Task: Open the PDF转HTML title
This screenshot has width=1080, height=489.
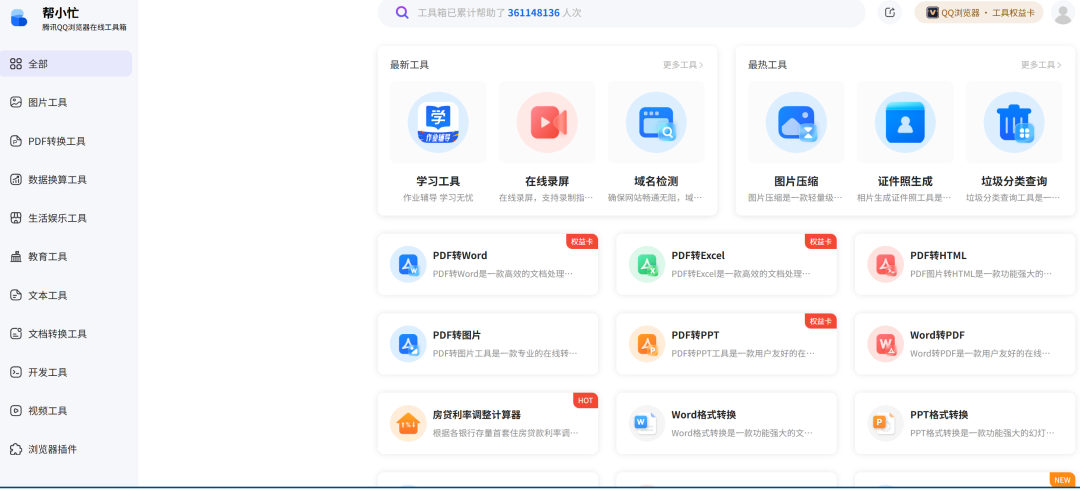Action: coord(938,256)
